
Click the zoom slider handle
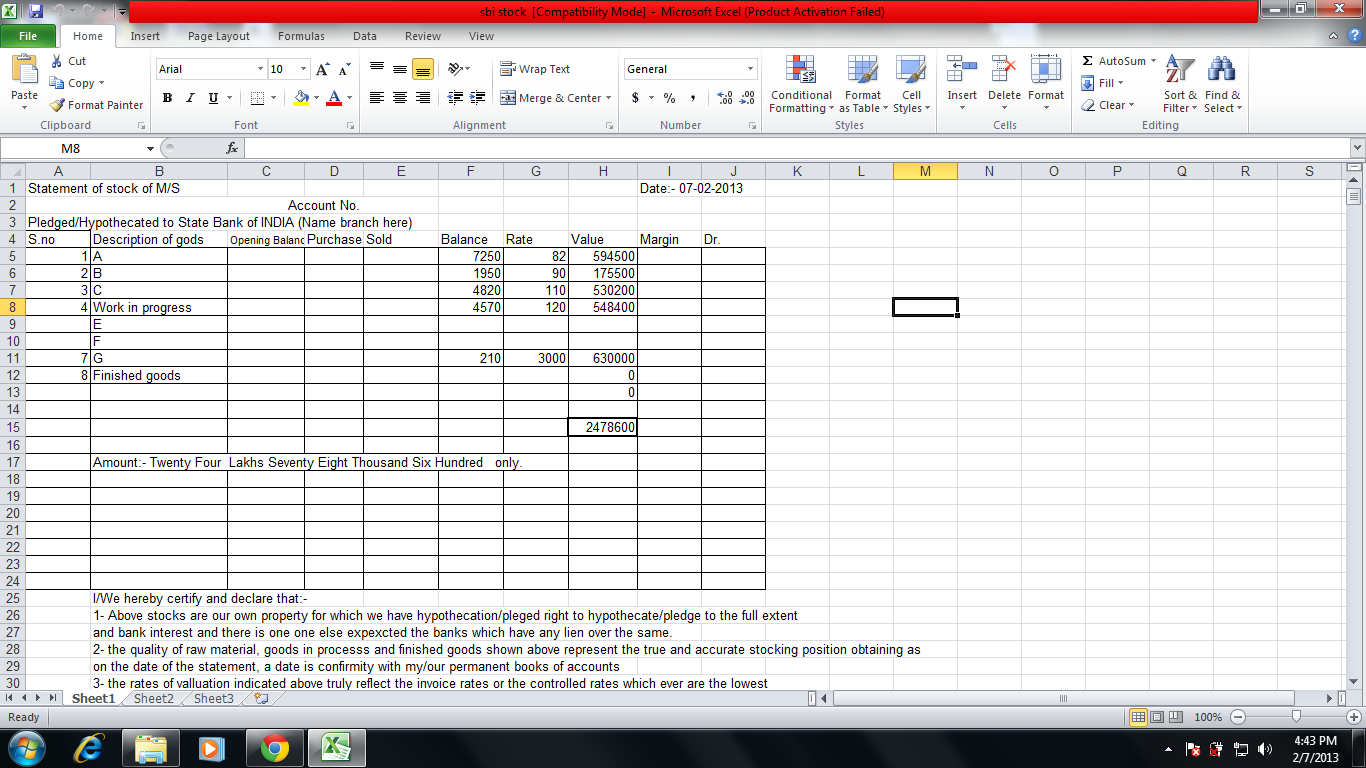1297,717
